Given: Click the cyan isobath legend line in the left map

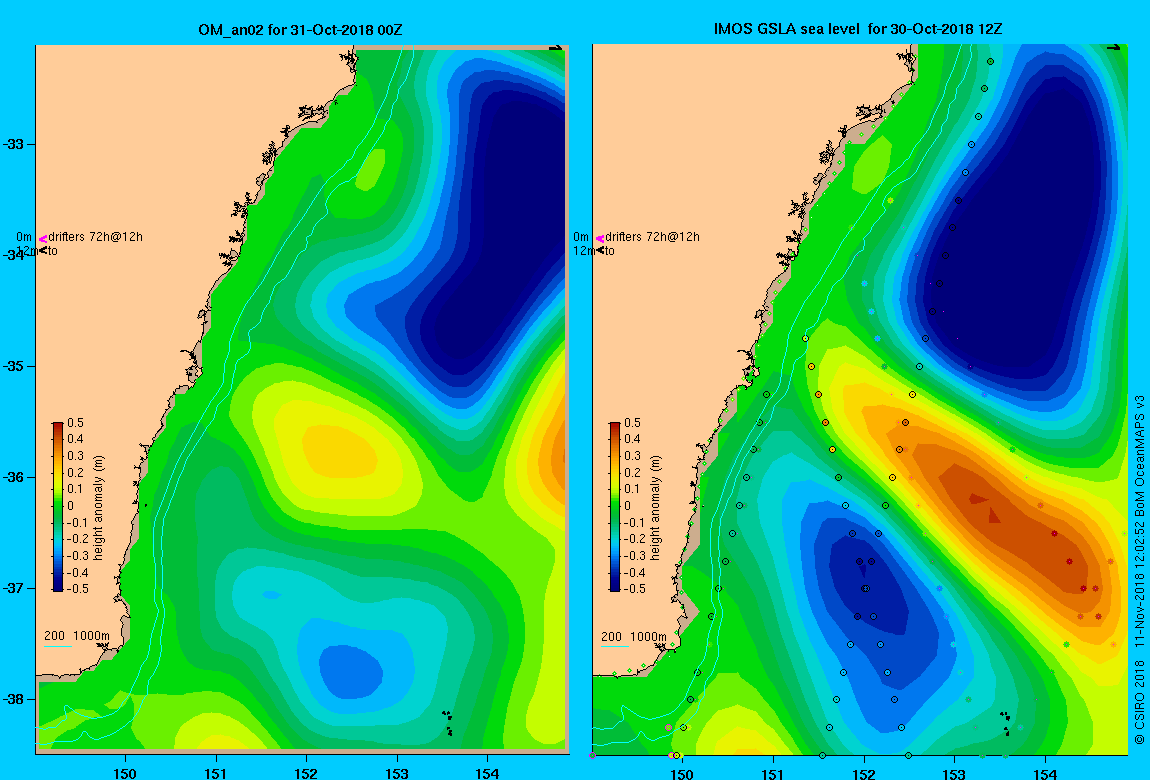Looking at the screenshot, I should pyautogui.click(x=58, y=646).
